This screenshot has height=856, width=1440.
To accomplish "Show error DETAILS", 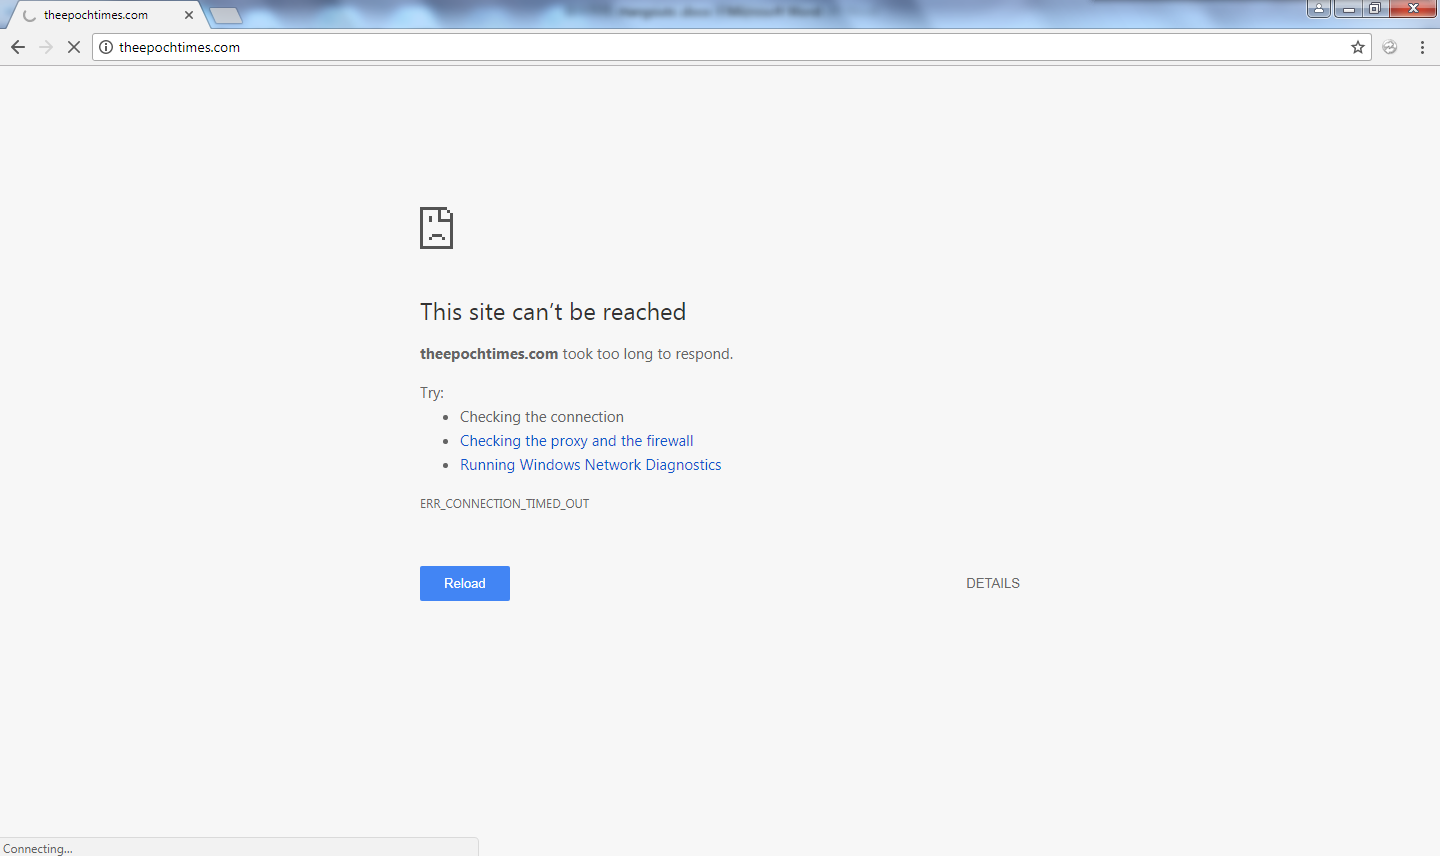I will click(993, 583).
